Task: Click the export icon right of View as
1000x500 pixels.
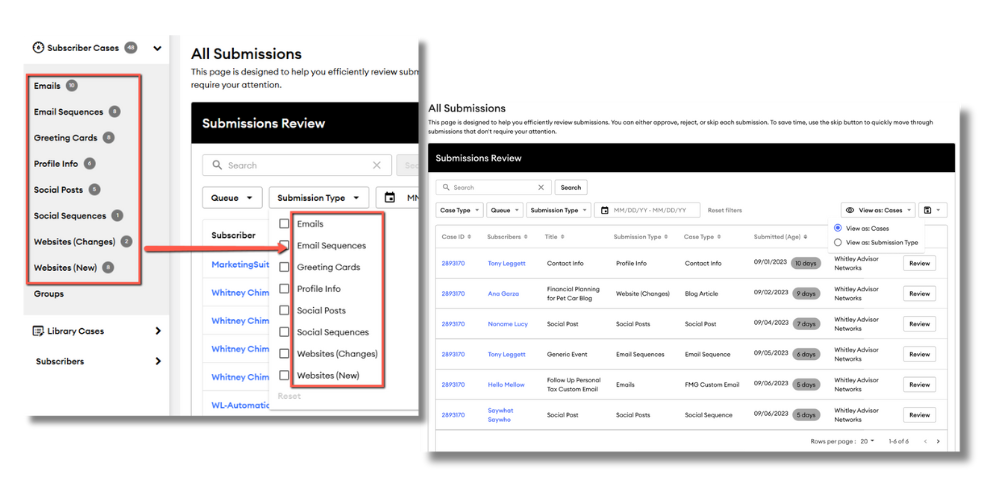Action: click(929, 210)
